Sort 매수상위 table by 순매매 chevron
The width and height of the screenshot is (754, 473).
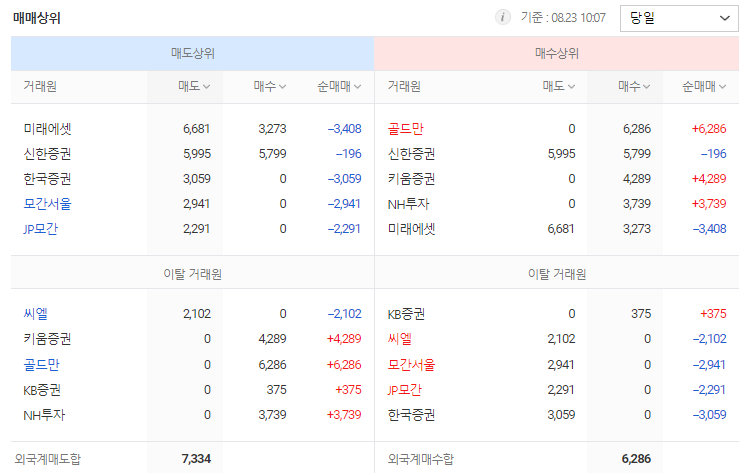[x=722, y=87]
